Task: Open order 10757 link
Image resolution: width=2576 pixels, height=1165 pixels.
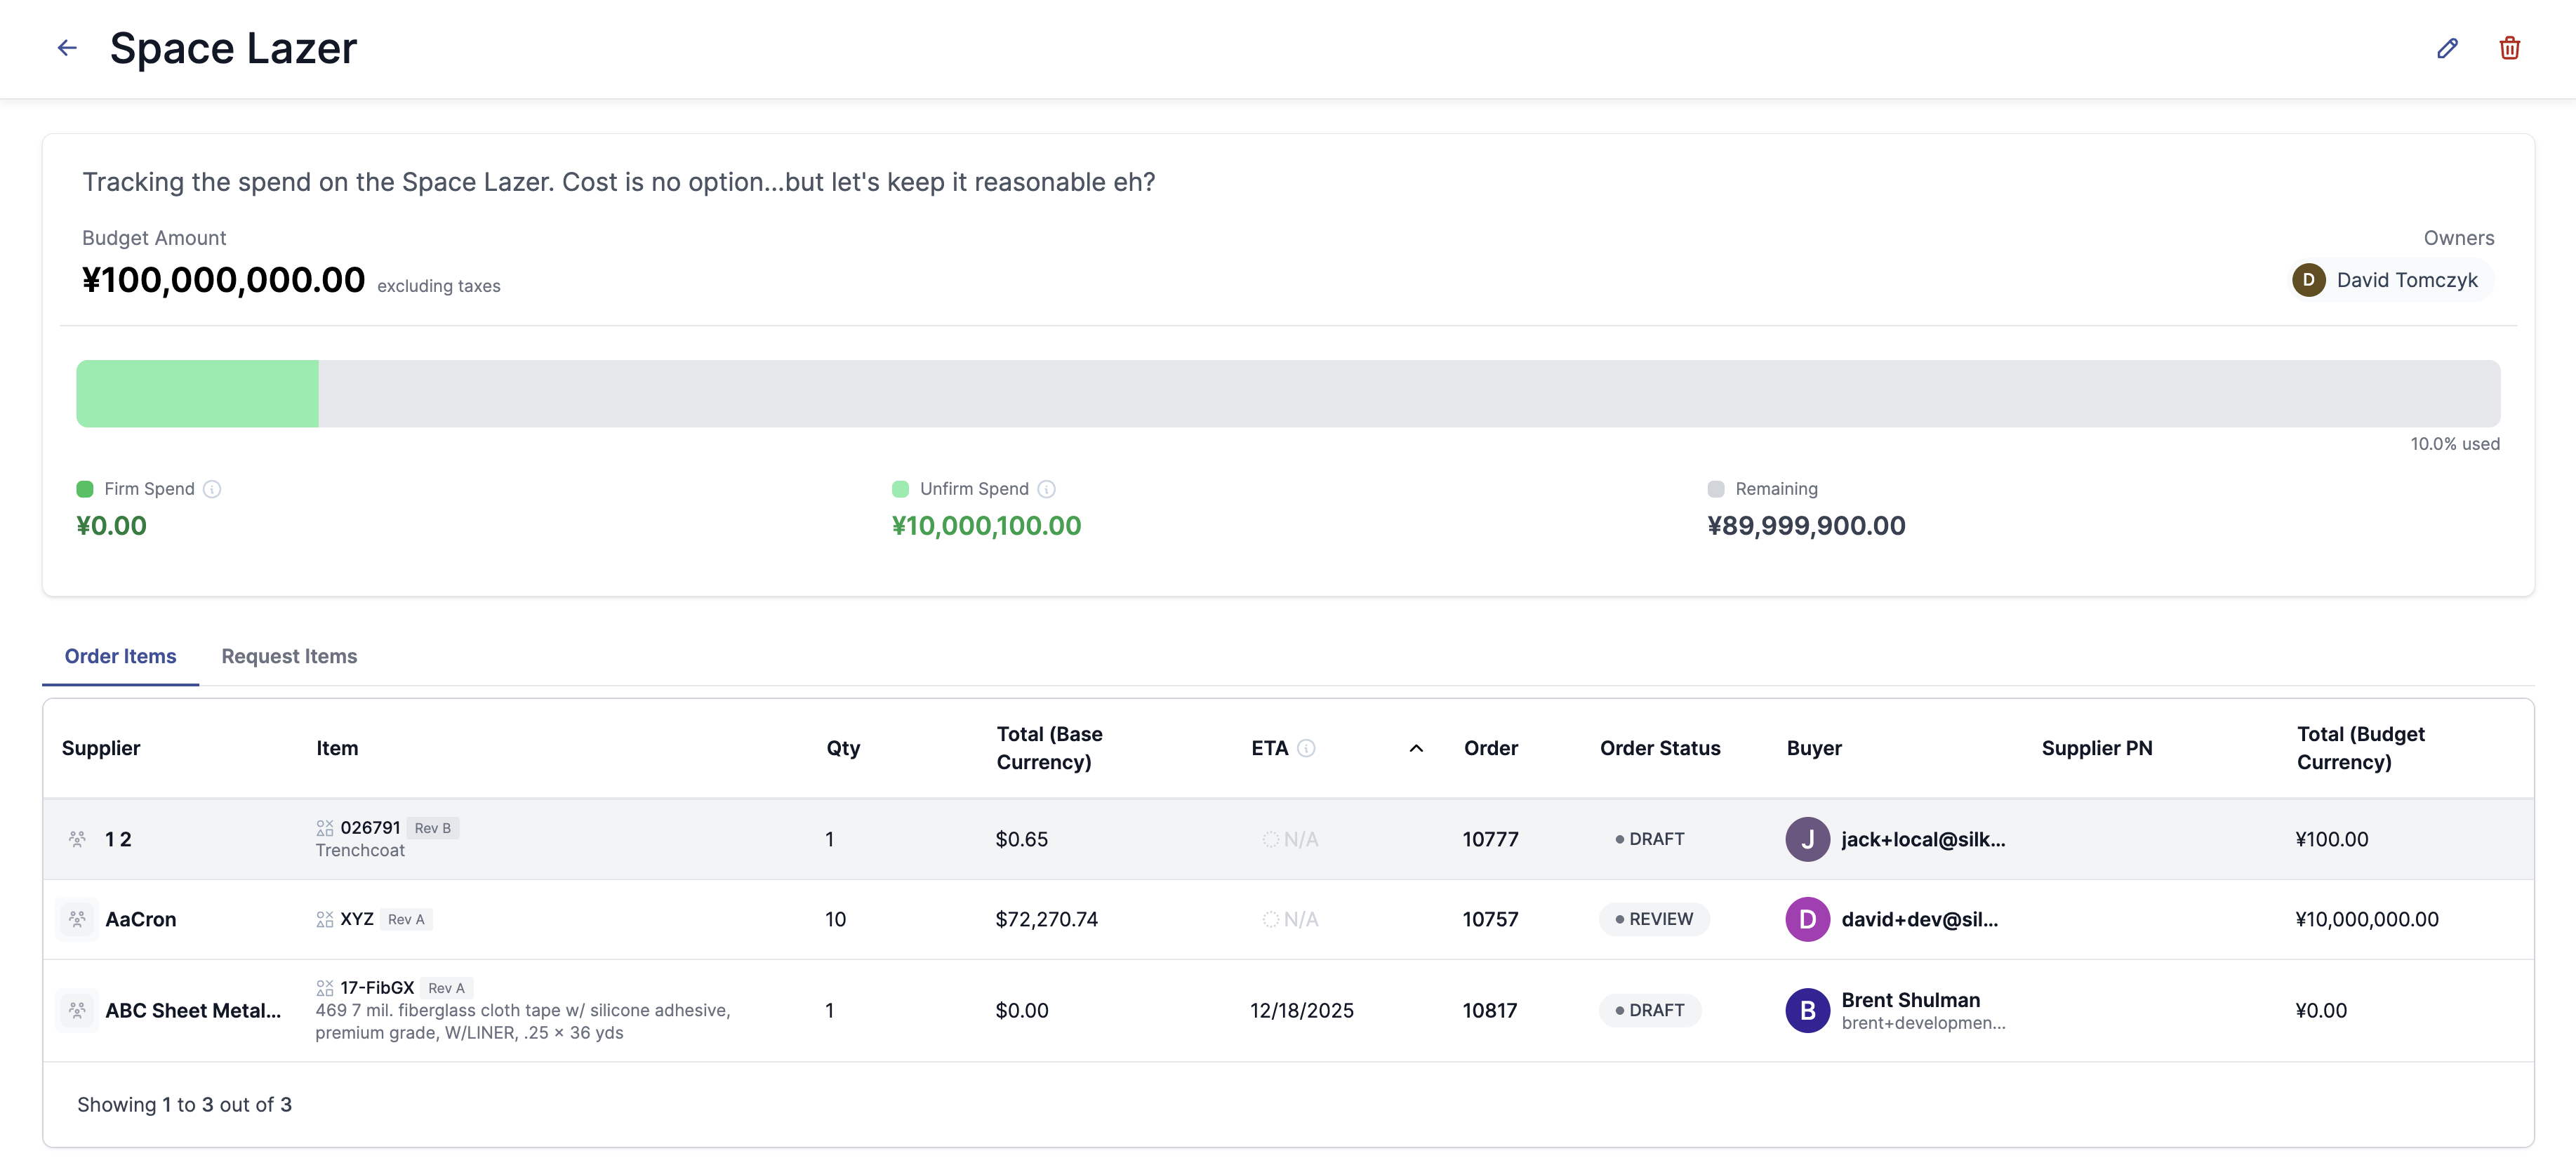Action: click(1490, 919)
